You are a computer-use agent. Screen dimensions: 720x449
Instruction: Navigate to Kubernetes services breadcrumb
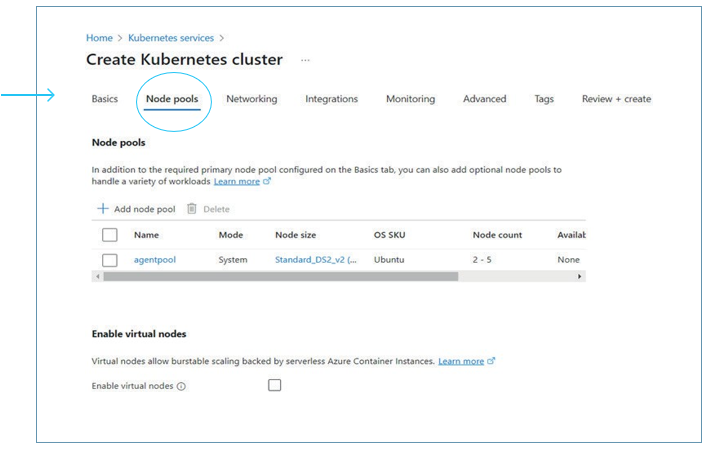171,38
